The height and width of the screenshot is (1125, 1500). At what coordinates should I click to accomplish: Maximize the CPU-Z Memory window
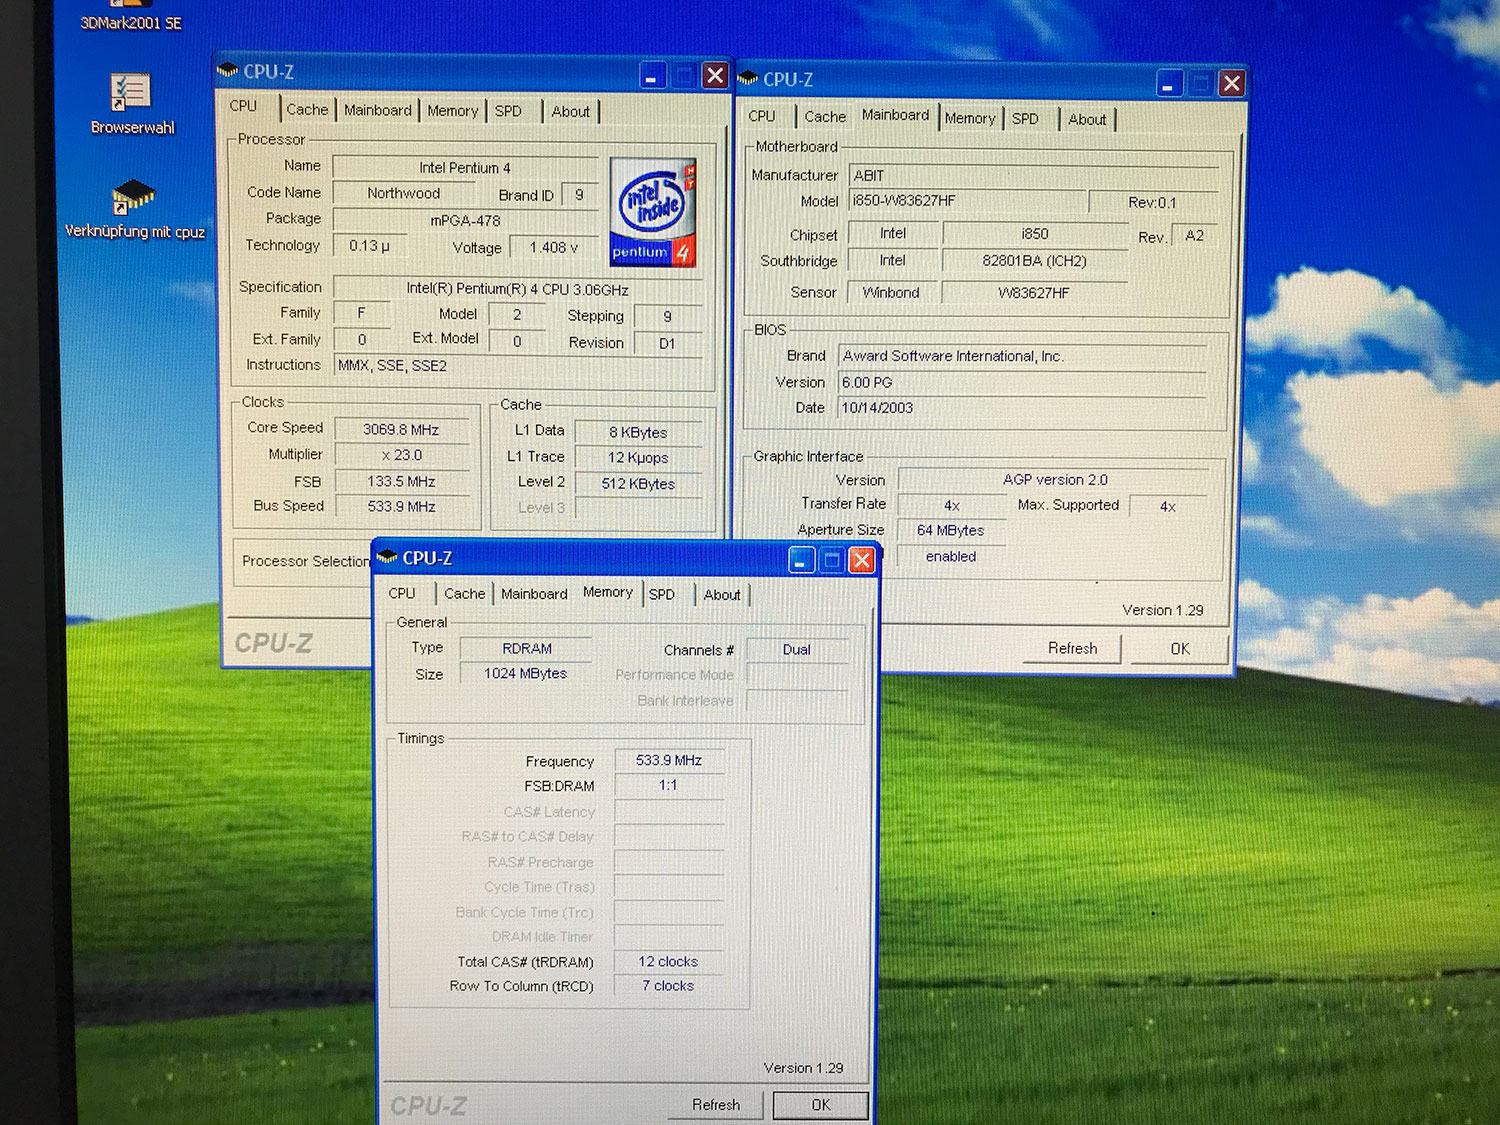tap(832, 561)
